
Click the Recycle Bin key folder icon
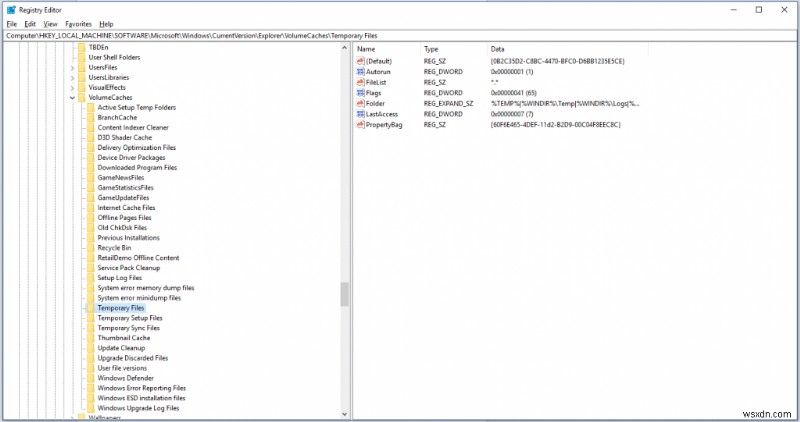click(x=91, y=248)
